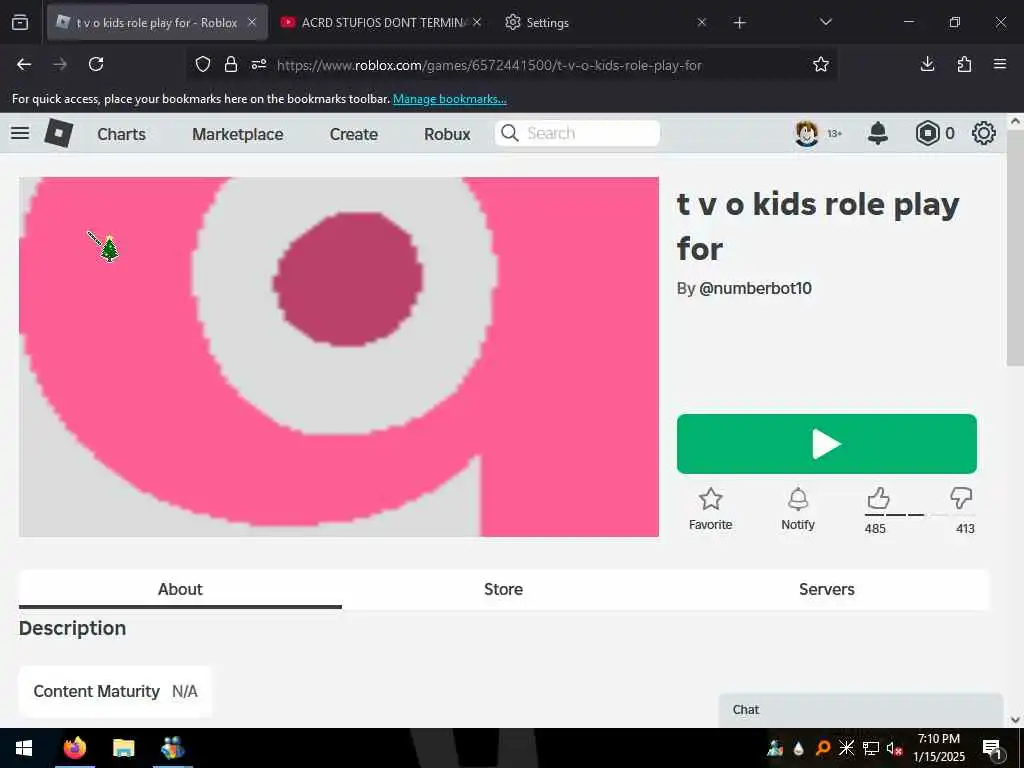This screenshot has height=768, width=1024.
Task: Open site permissions icon in address bar
Action: tap(259, 64)
